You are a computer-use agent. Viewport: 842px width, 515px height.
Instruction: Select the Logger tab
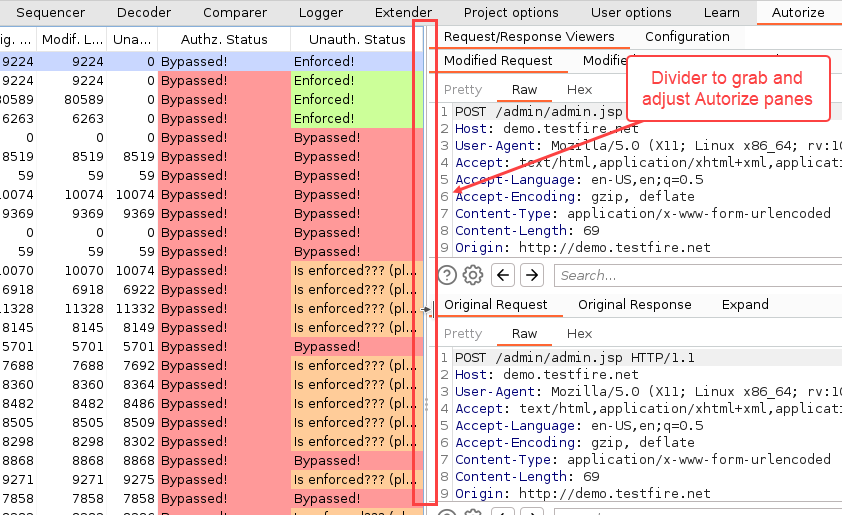[x=320, y=13]
